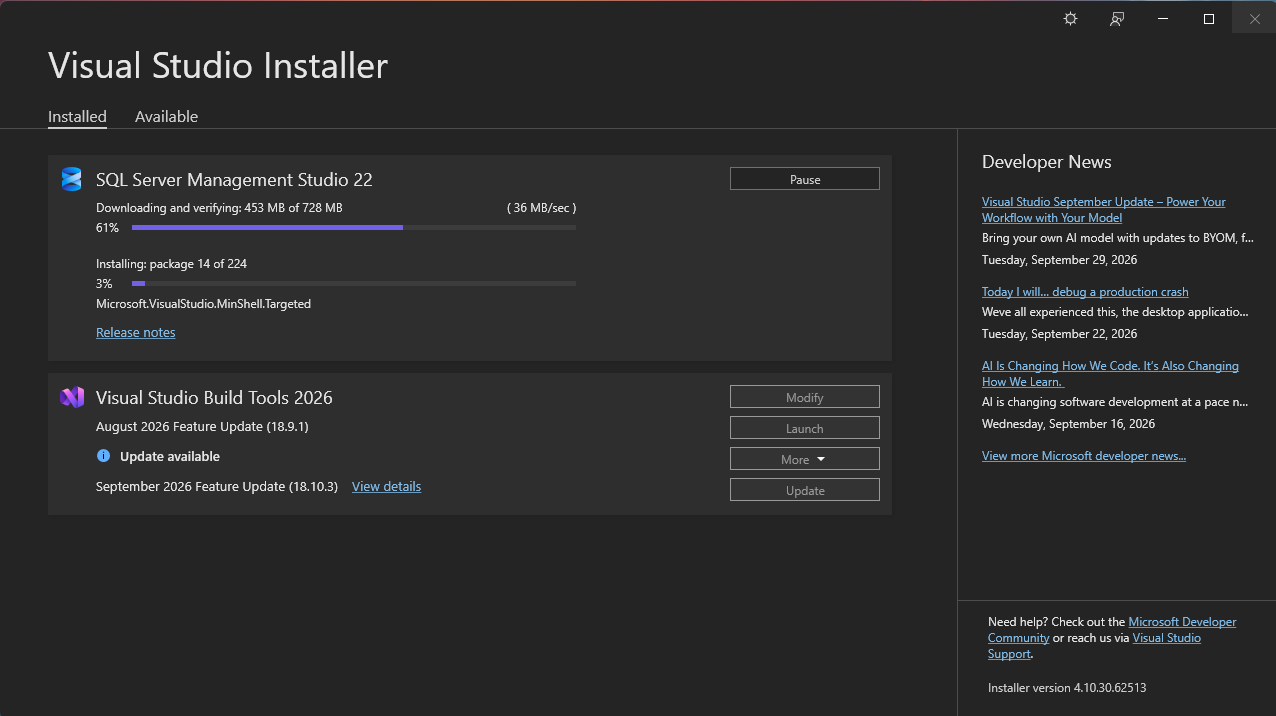This screenshot has height=716, width=1276.
Task: Open 'Today I will... debug a production crash' article
Action: (1085, 292)
